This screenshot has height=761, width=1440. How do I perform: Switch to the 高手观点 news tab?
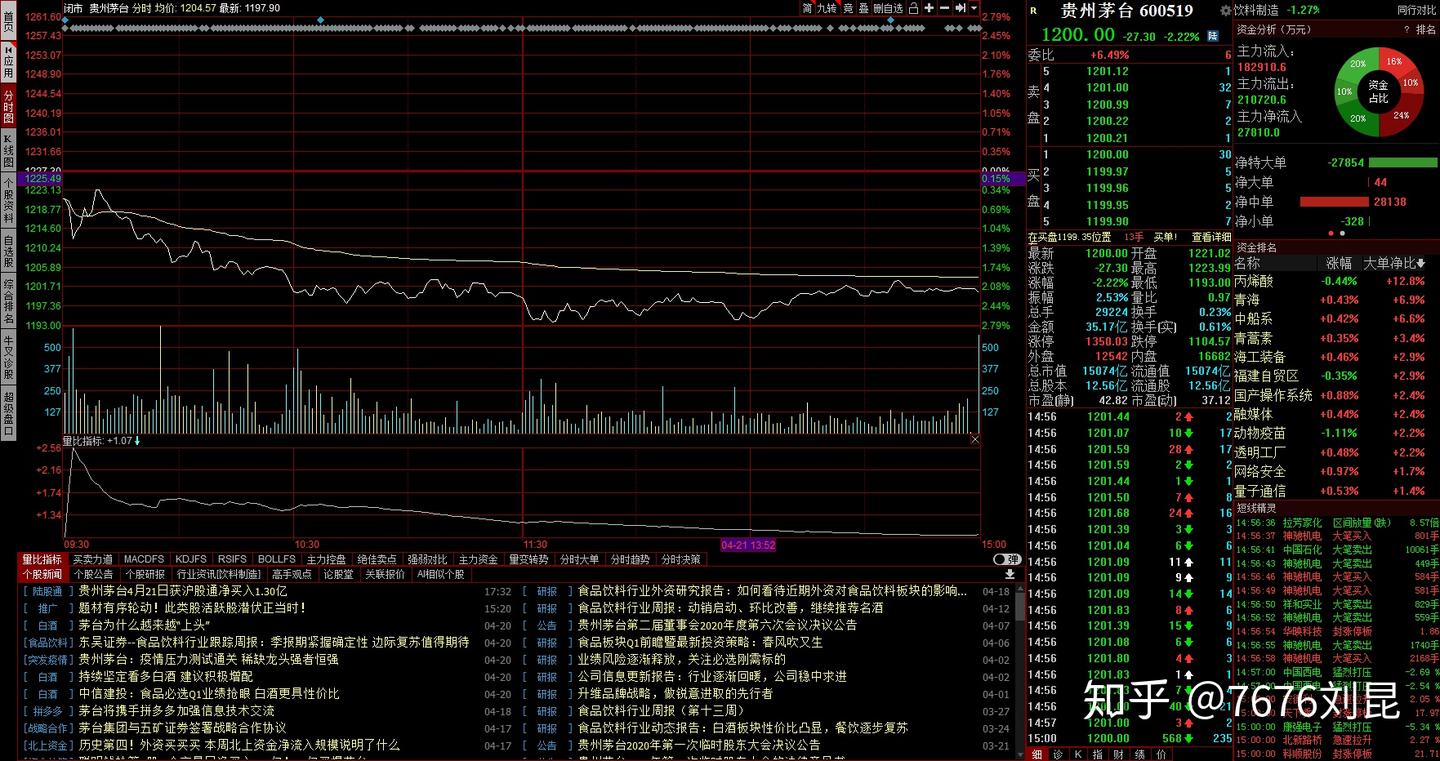292,574
